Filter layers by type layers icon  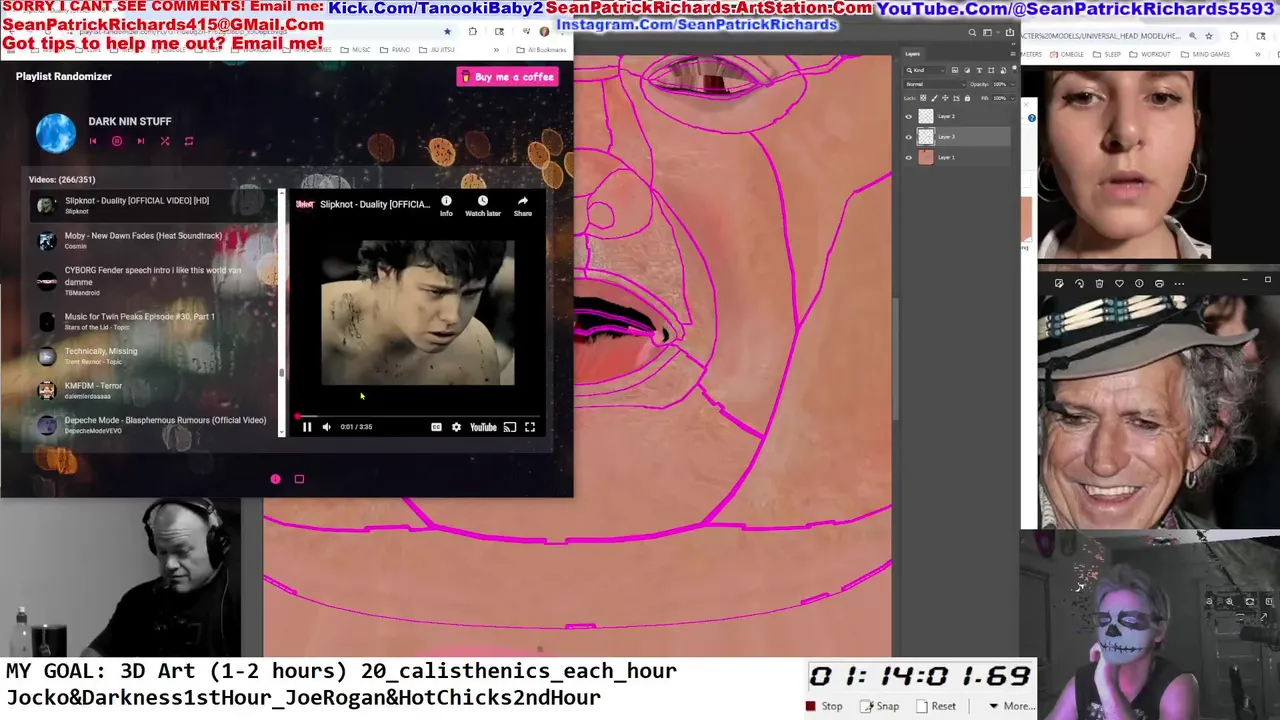click(x=979, y=70)
